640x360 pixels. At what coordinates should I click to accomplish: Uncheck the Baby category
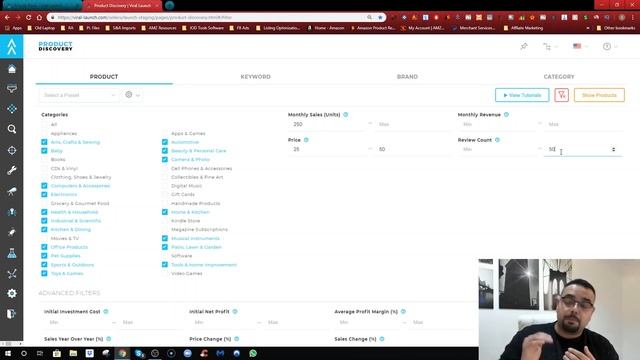[44, 151]
